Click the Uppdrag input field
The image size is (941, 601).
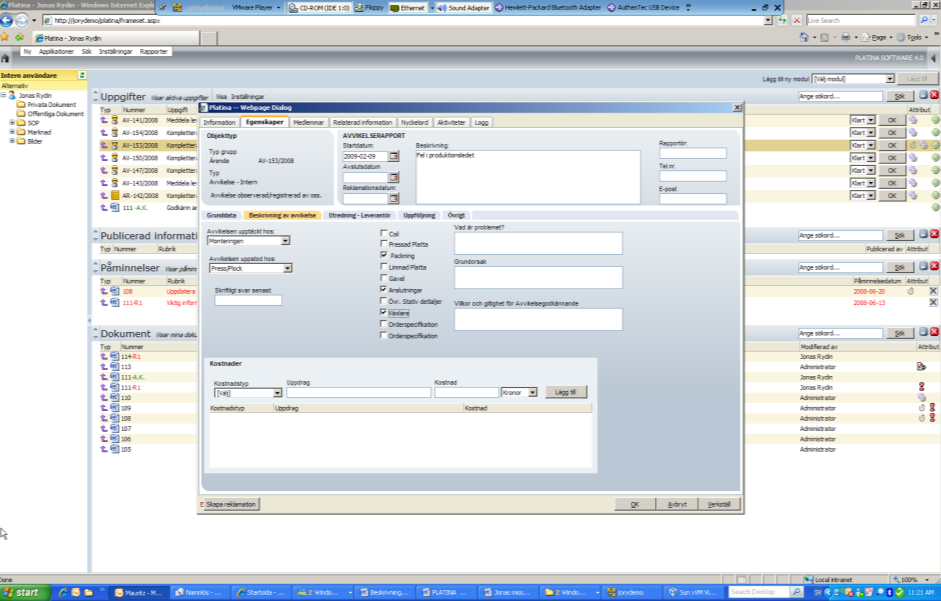coord(358,393)
